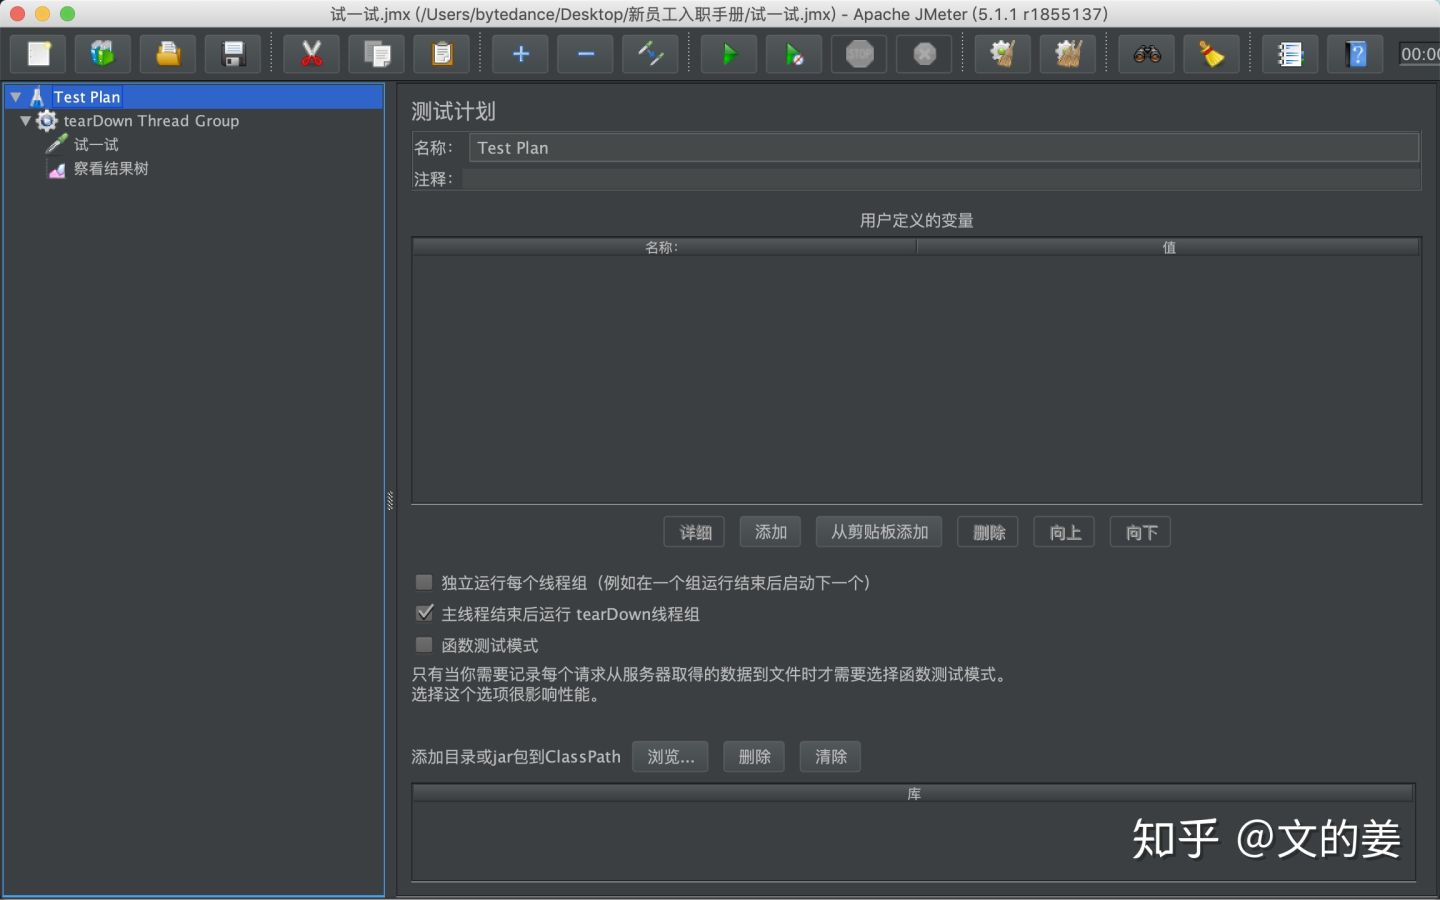Click the 清除 classpath button
Viewport: 1440px width, 900px height.
(x=830, y=757)
